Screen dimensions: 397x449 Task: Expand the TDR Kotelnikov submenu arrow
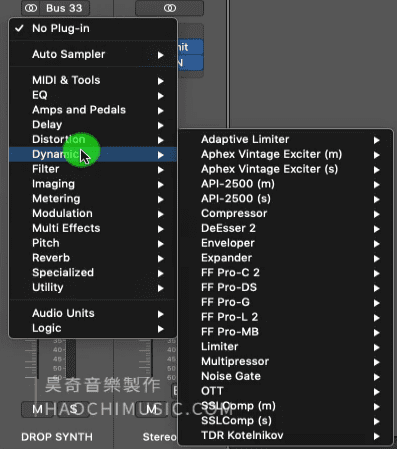377,436
